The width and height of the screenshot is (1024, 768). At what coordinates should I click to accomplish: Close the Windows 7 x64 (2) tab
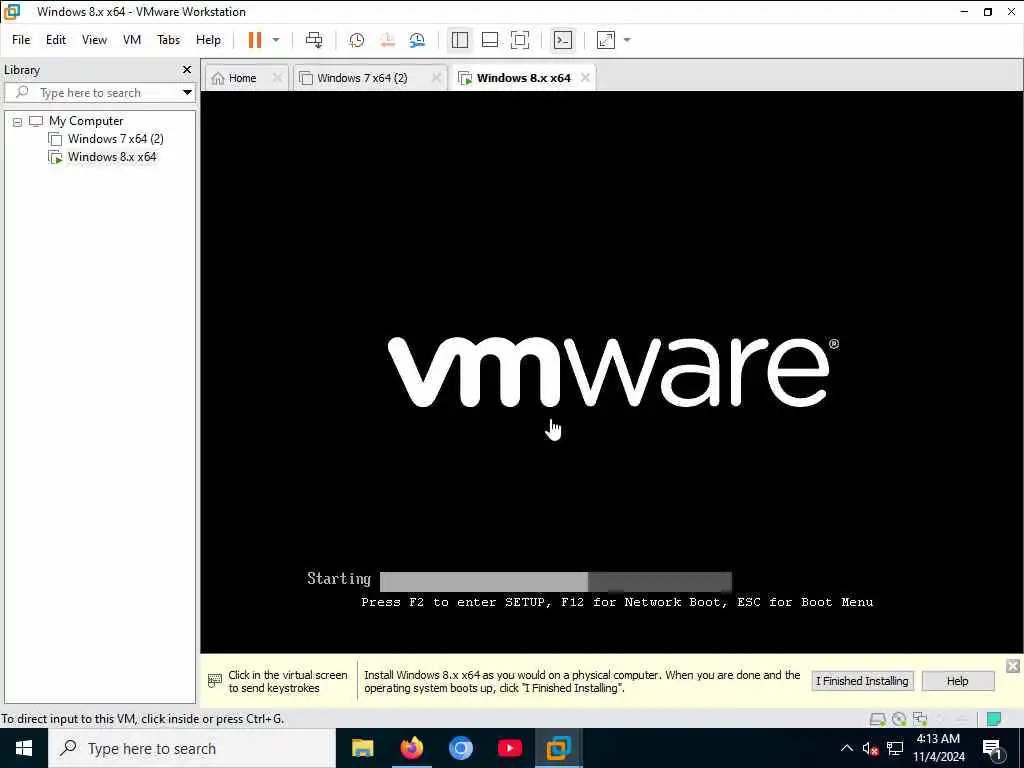tap(436, 78)
